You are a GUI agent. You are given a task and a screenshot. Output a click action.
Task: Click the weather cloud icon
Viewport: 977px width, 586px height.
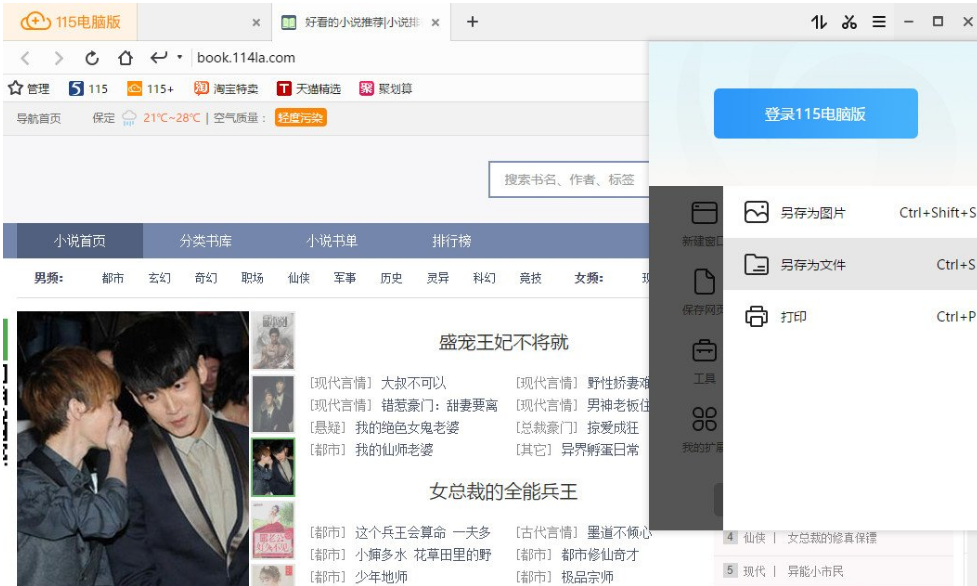129,118
